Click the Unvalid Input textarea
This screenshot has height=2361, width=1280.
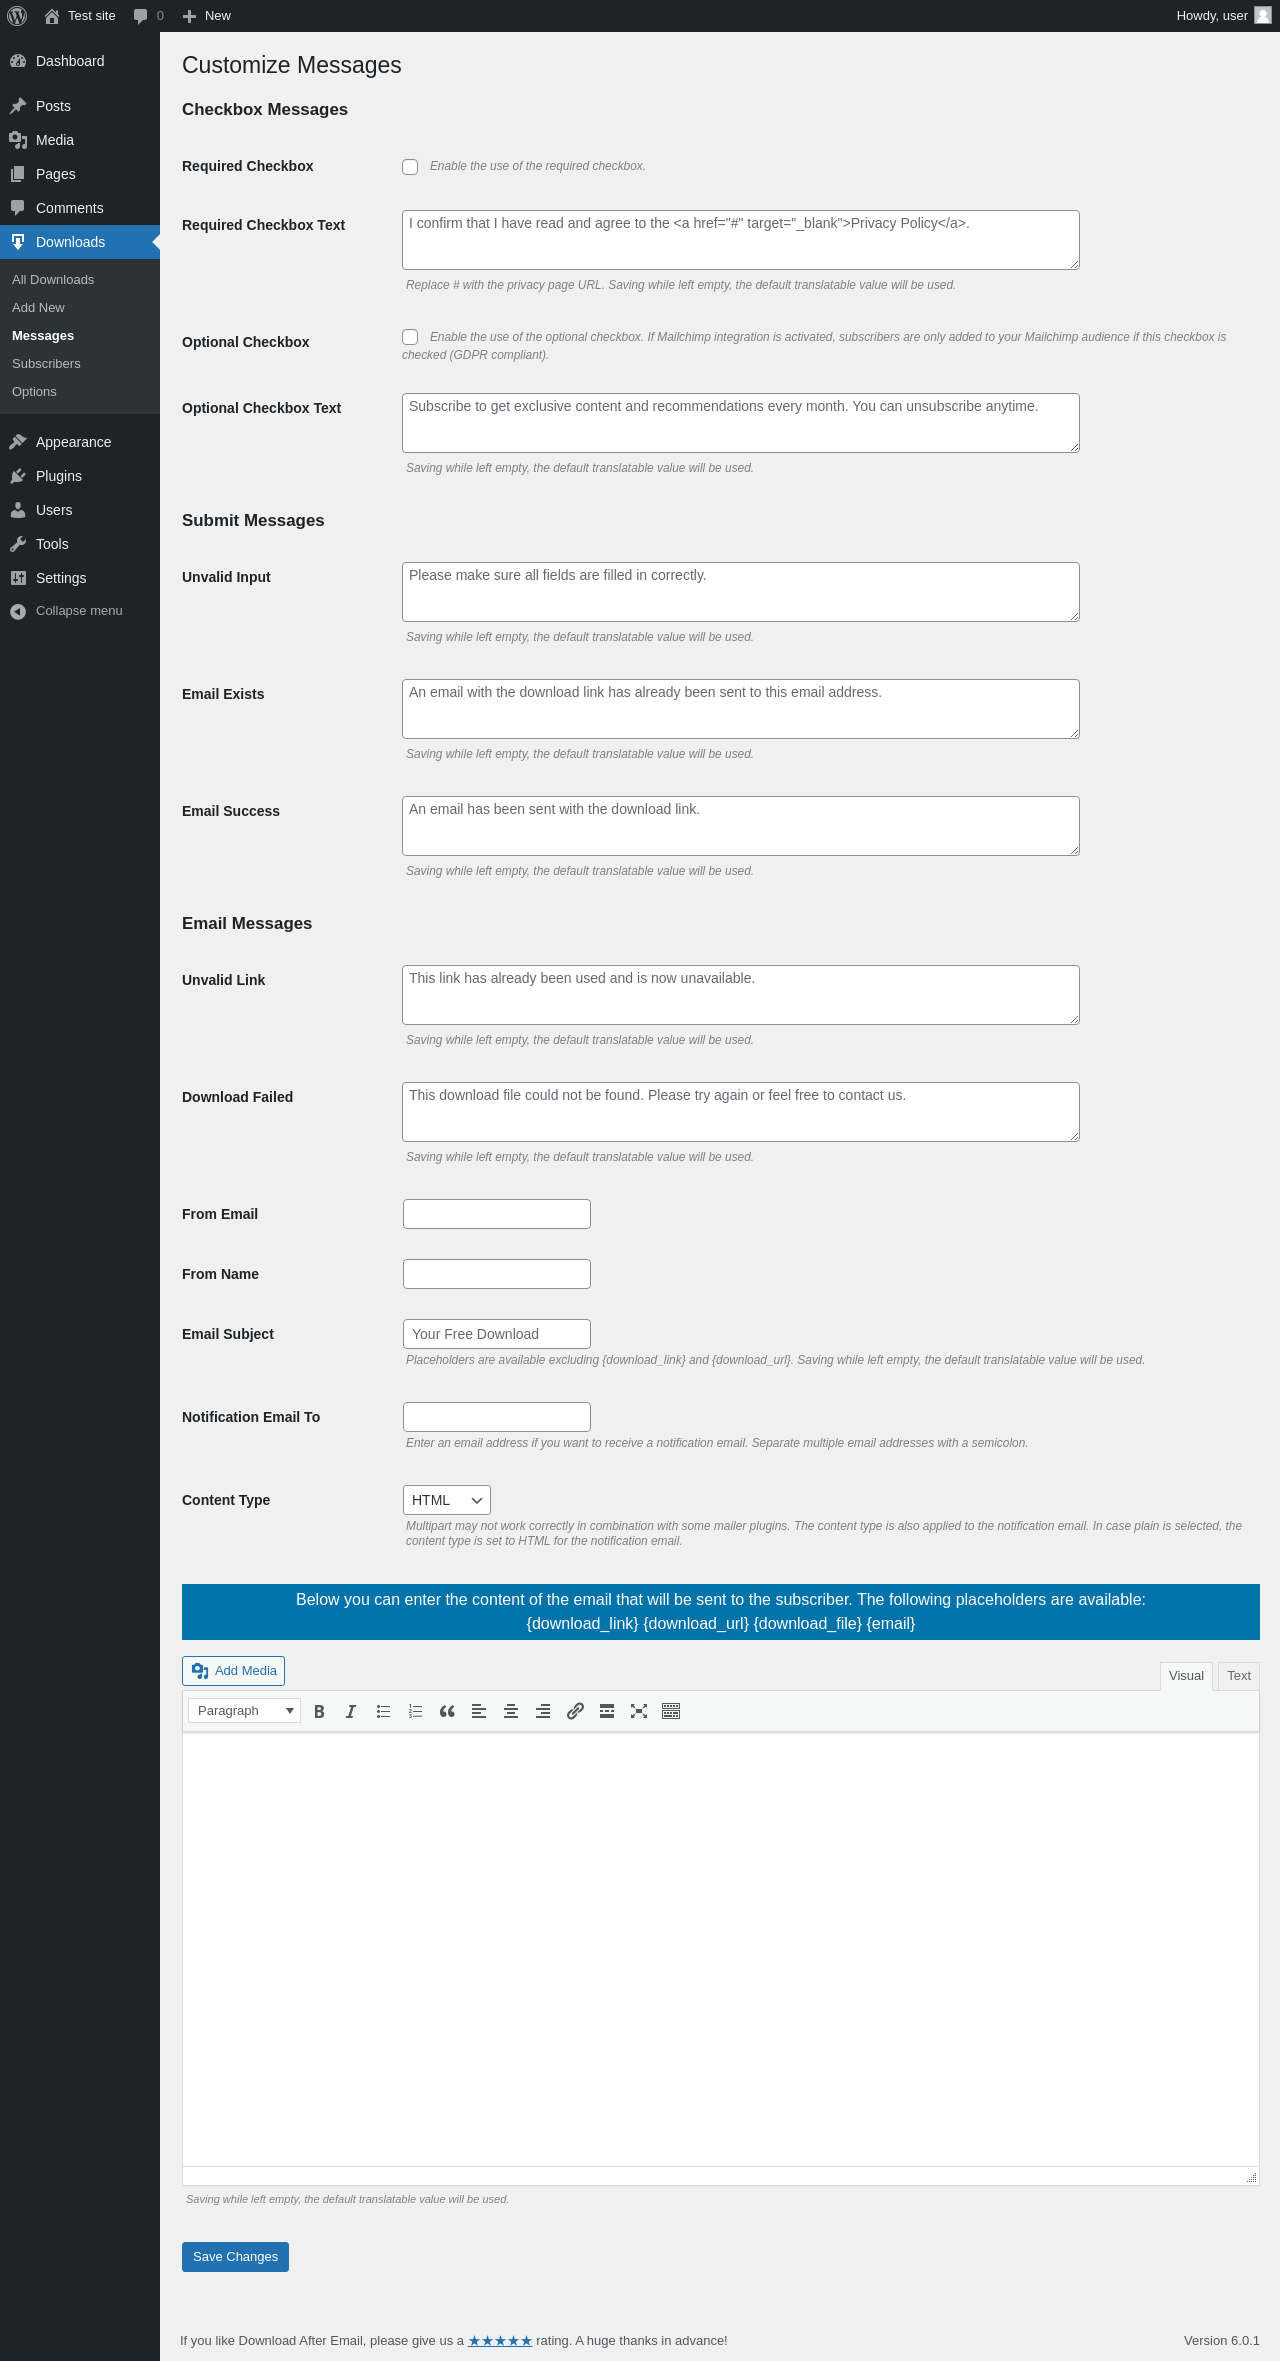(x=741, y=592)
